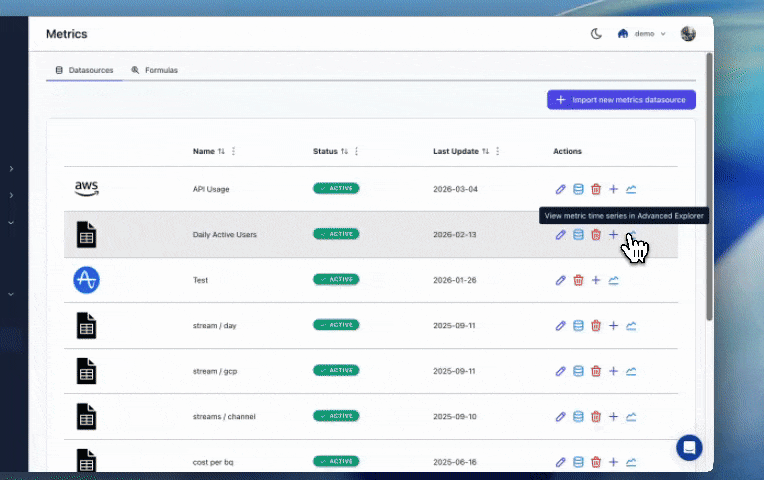Viewport: 764px width, 480px height.
Task: Delete the stream / day datasource
Action: coord(595,326)
